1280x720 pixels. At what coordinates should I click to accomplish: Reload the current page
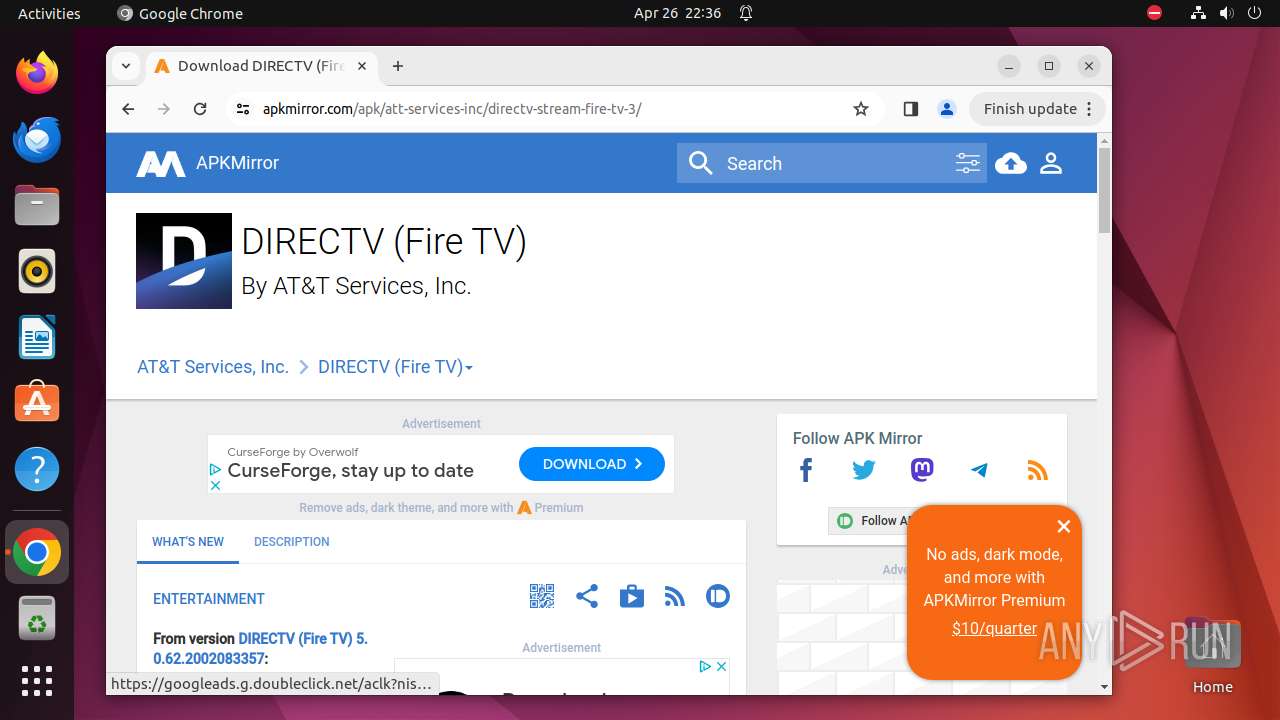click(200, 109)
